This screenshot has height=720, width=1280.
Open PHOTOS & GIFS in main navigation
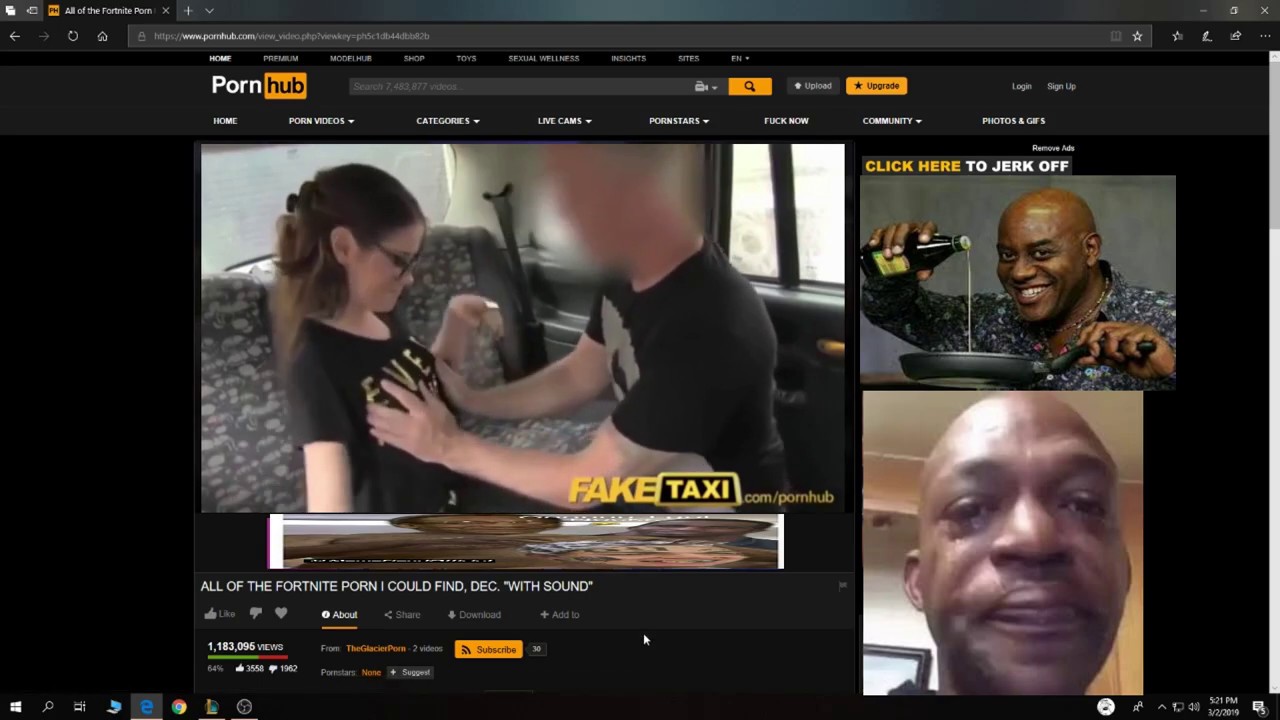coord(1013,121)
